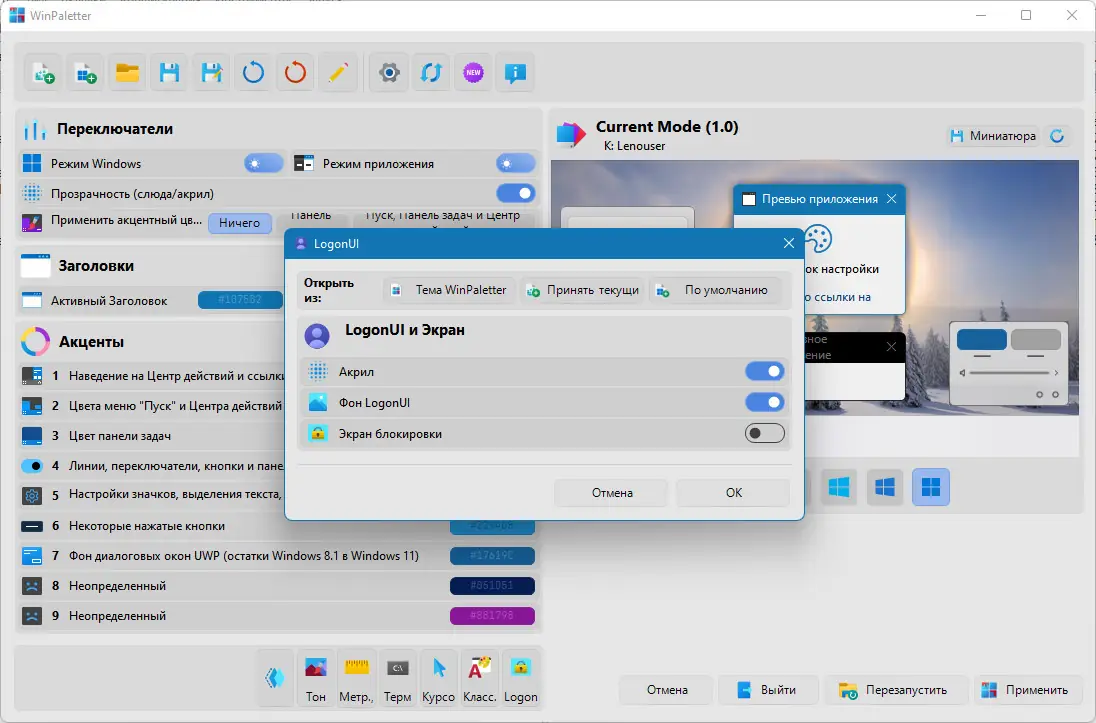The image size is (1096, 723).
Task: Click accent row 3 Цвет панели задач
Action: coord(152,436)
